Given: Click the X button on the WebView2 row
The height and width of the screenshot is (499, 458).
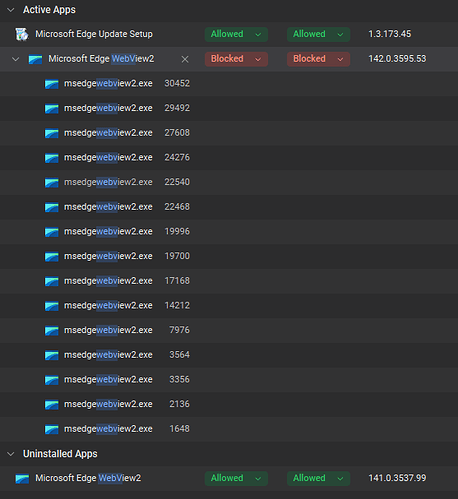Looking at the screenshot, I should tap(185, 59).
